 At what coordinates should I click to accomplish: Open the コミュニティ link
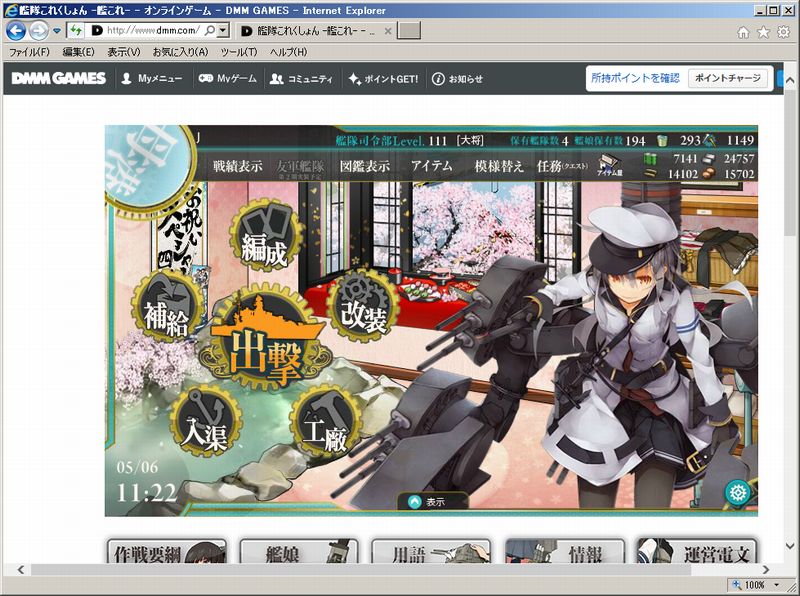[301, 79]
